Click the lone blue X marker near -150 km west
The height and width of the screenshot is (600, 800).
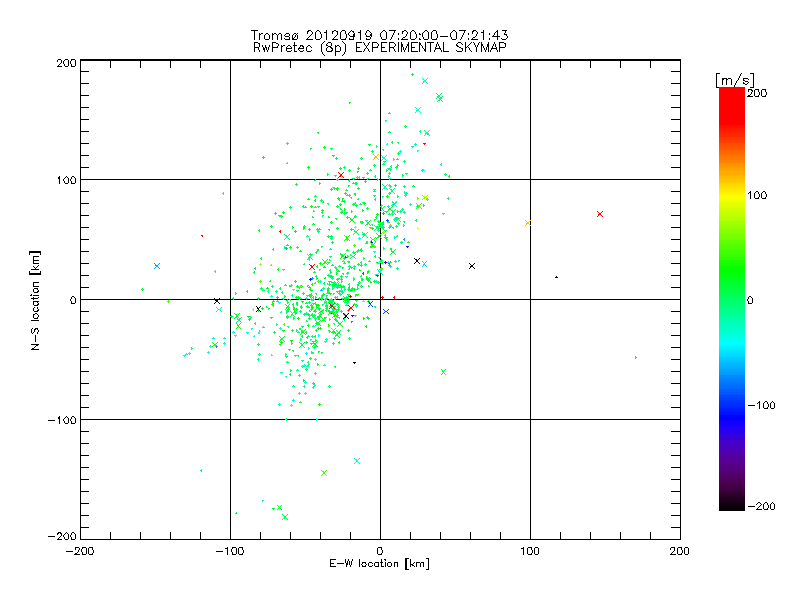click(x=157, y=266)
